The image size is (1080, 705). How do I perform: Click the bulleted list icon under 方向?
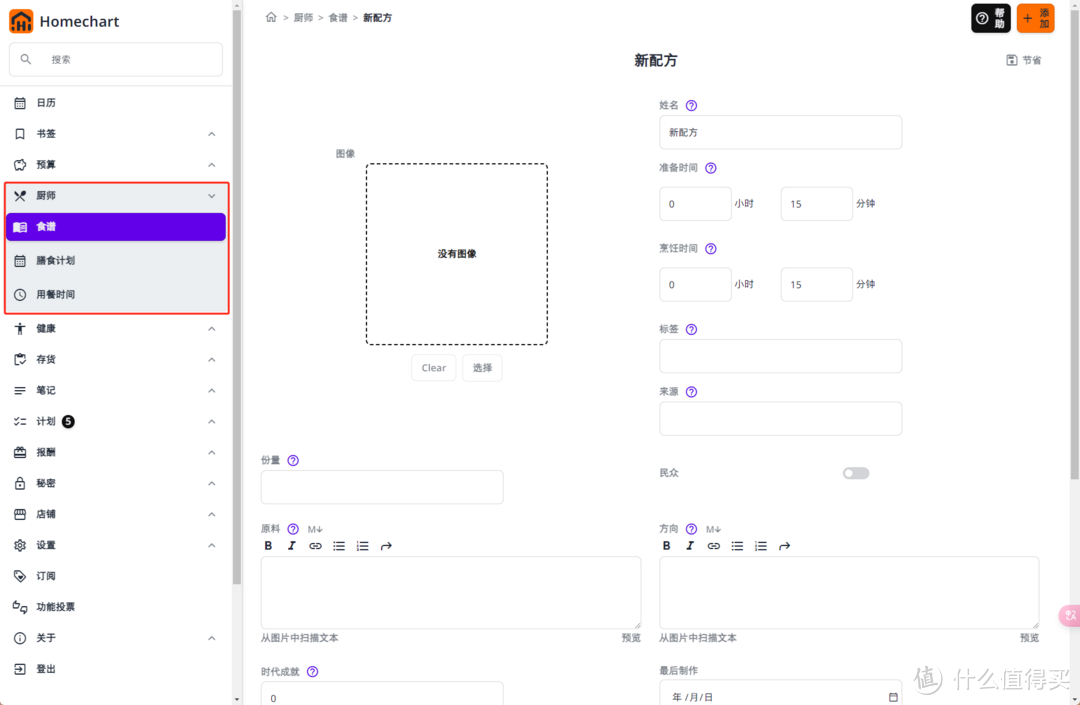(737, 545)
